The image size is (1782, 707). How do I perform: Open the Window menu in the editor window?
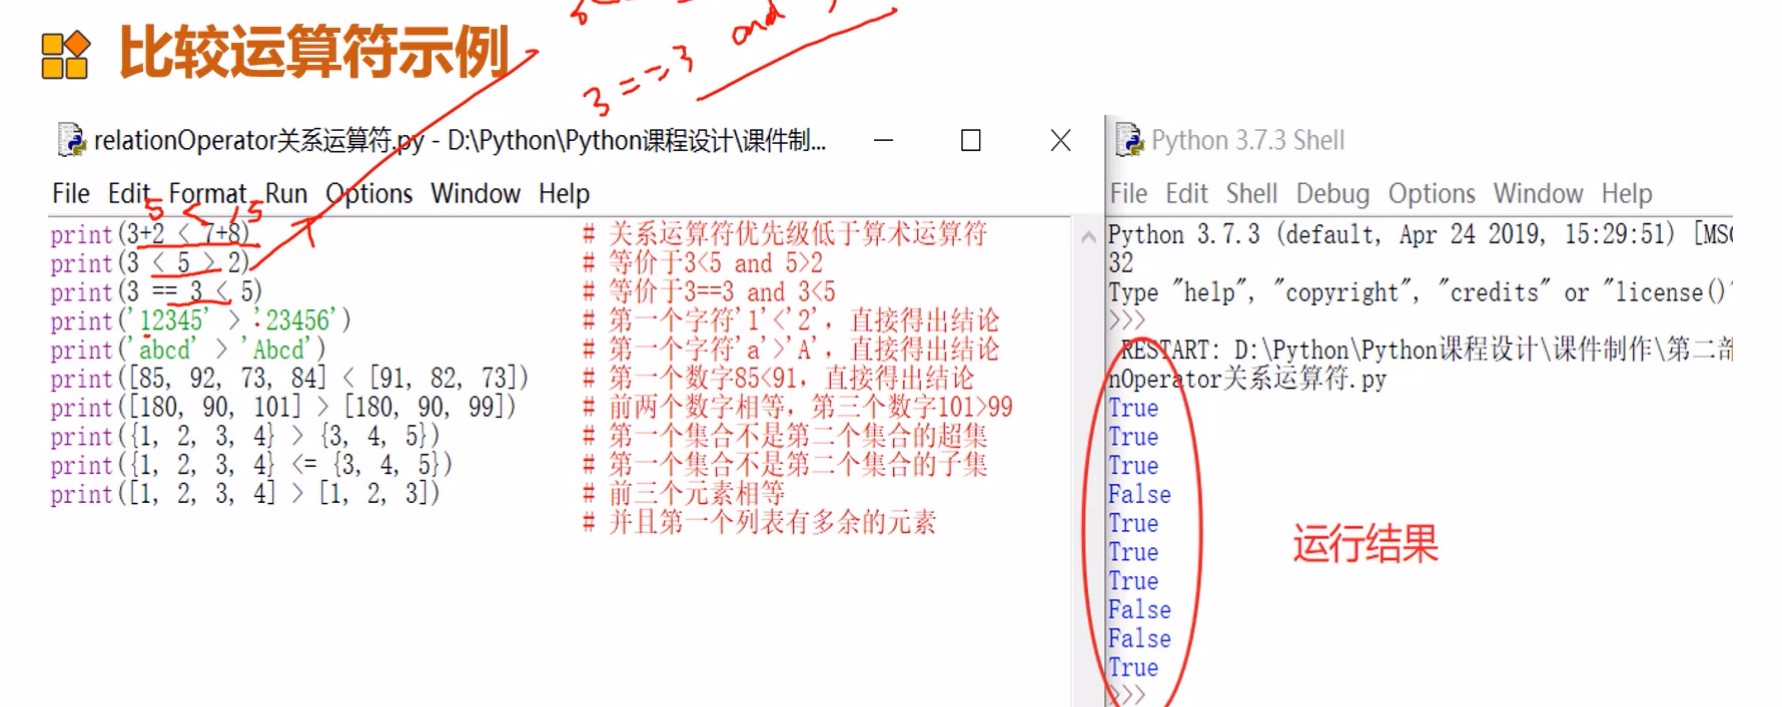(475, 193)
